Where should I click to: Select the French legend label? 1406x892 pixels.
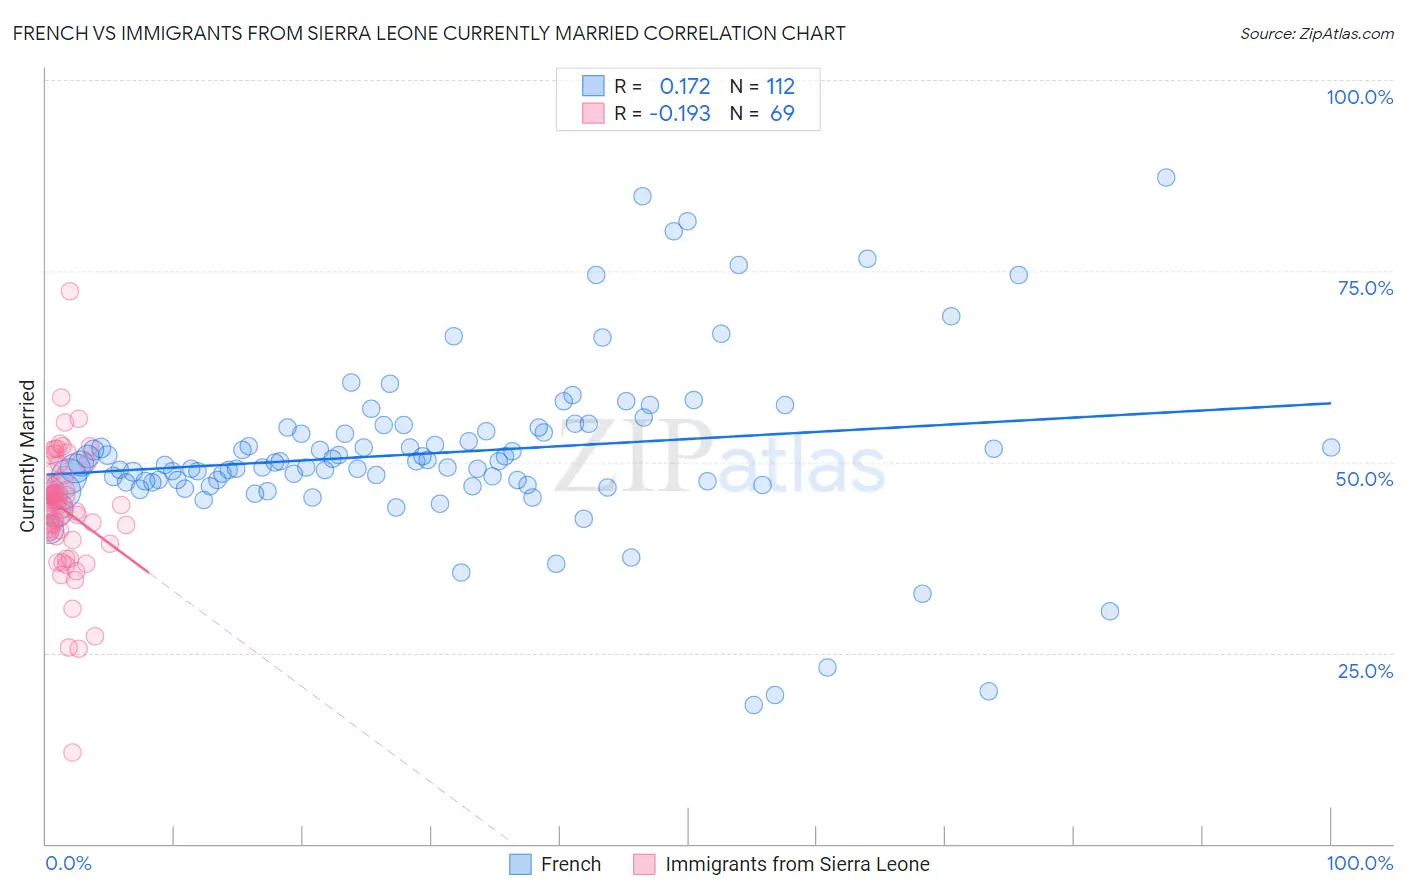coord(571,864)
